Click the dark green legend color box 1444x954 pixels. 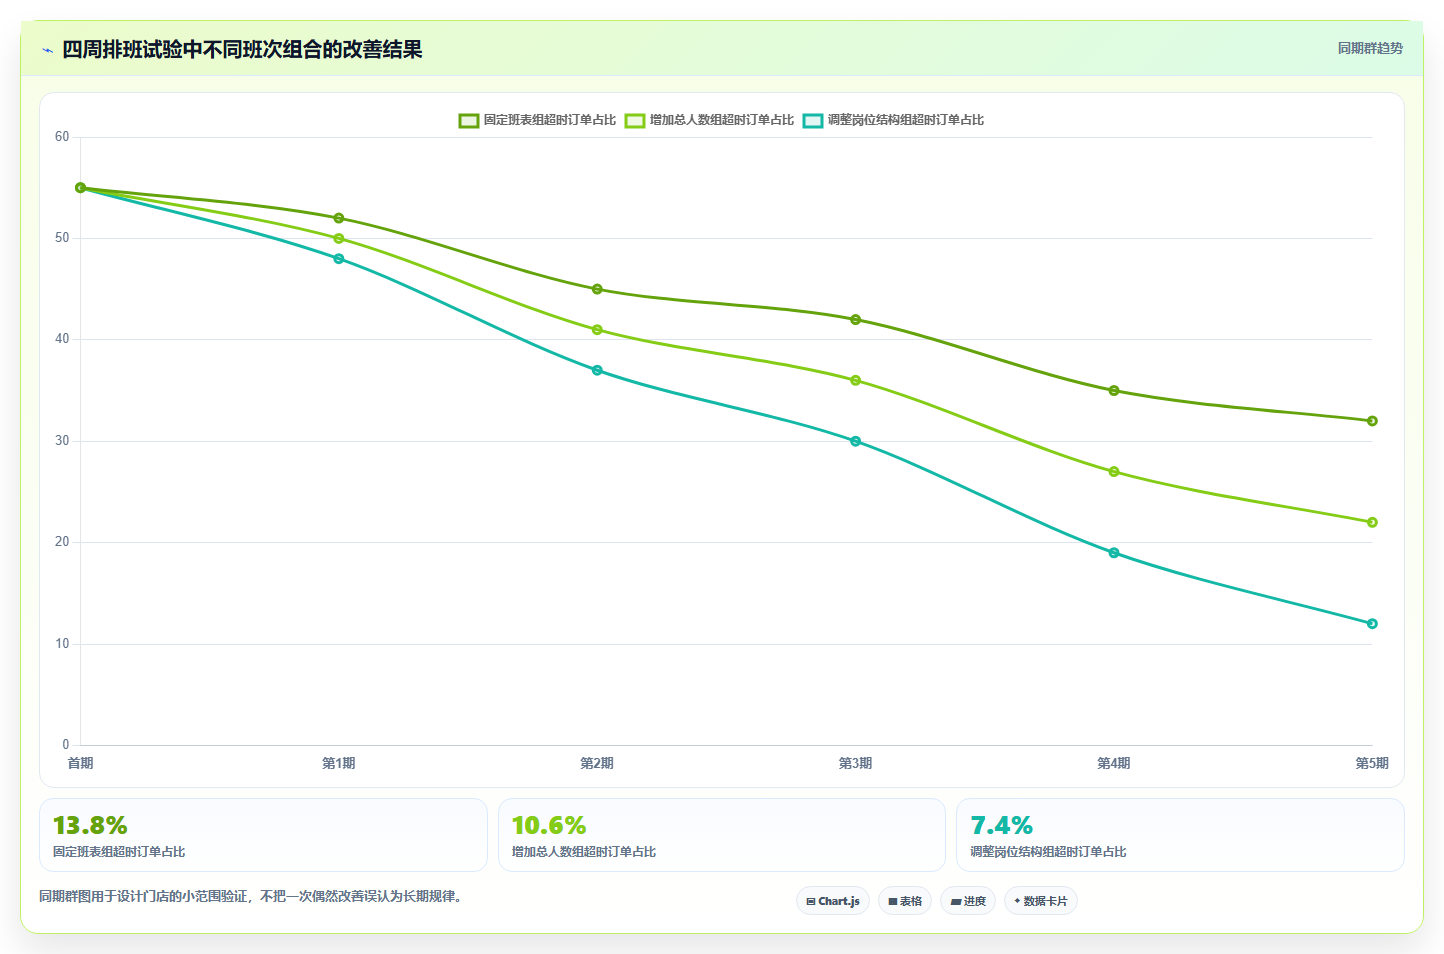point(468,120)
